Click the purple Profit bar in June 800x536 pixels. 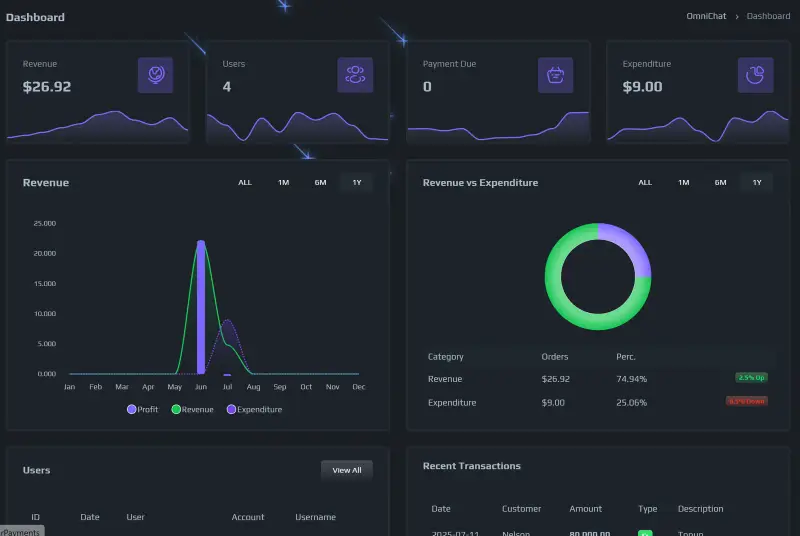tap(201, 308)
